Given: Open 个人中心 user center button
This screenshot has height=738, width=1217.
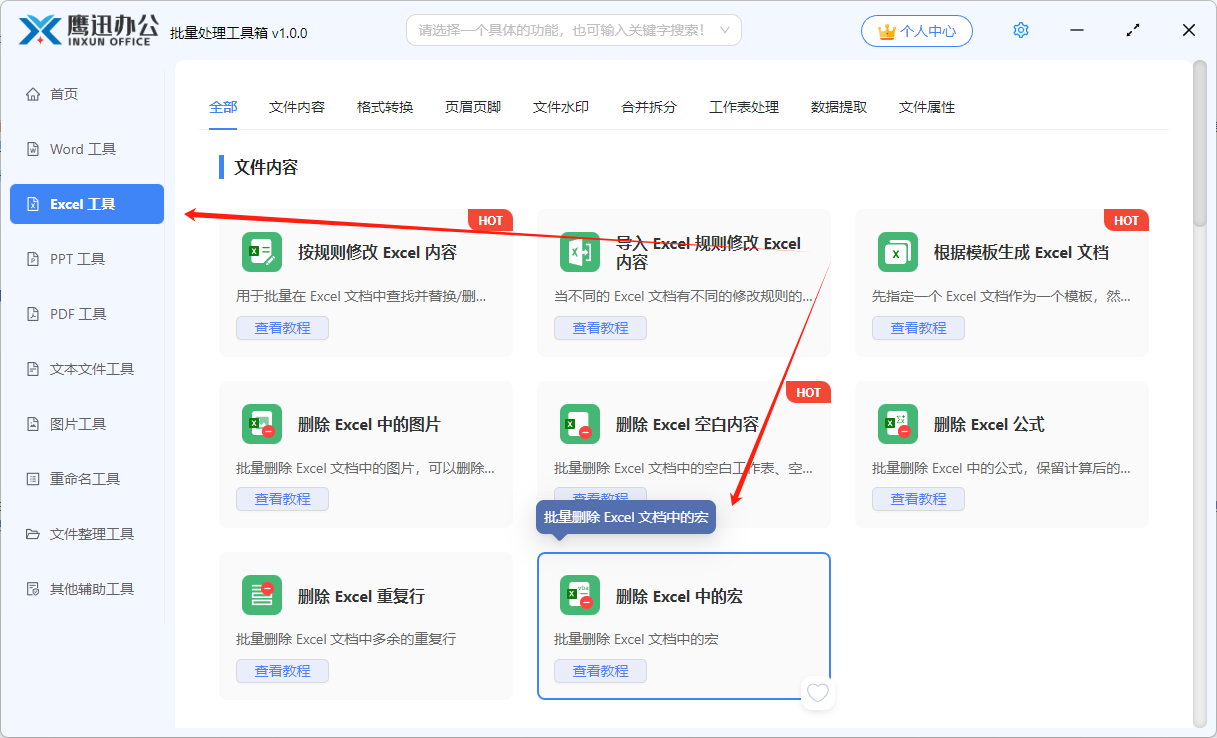Looking at the screenshot, I should 916,31.
